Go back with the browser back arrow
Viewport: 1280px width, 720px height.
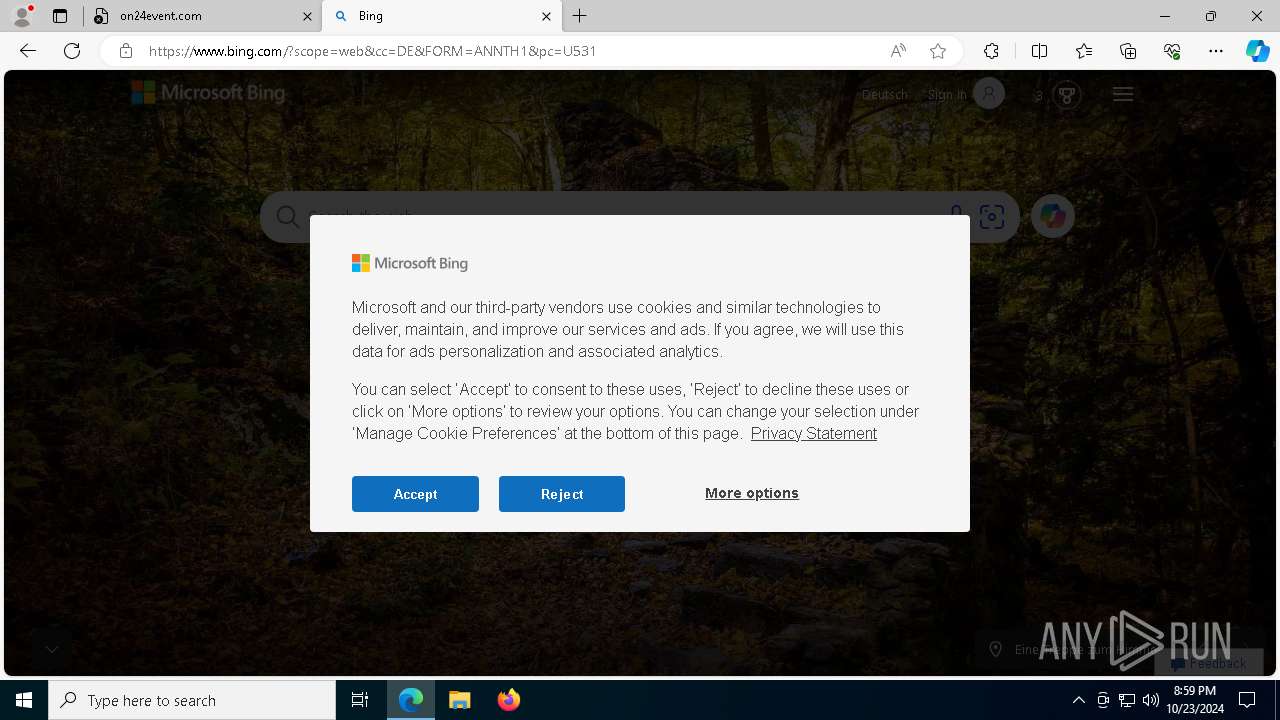pos(28,51)
